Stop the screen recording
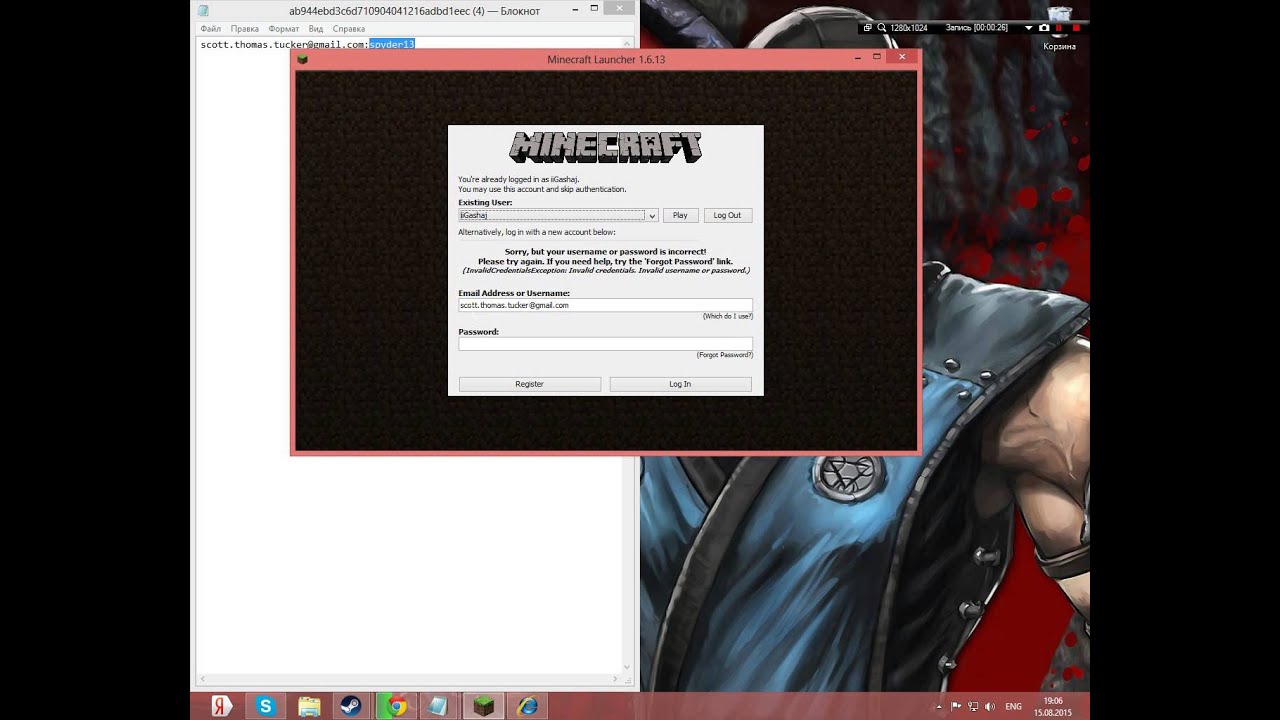Viewport: 1280px width, 720px height. tap(1075, 28)
